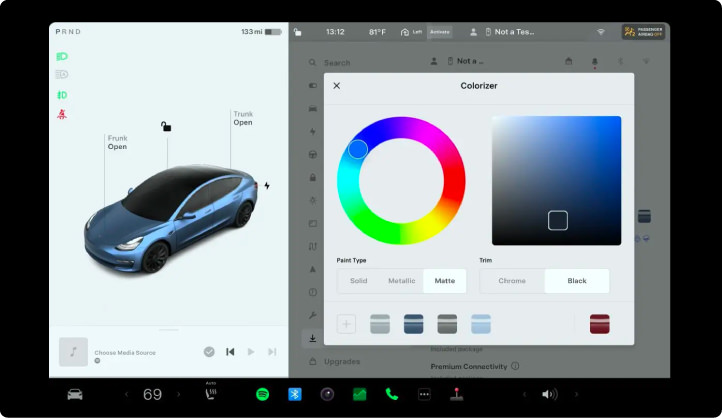Open Spotify from the bottom dock

pos(262,394)
